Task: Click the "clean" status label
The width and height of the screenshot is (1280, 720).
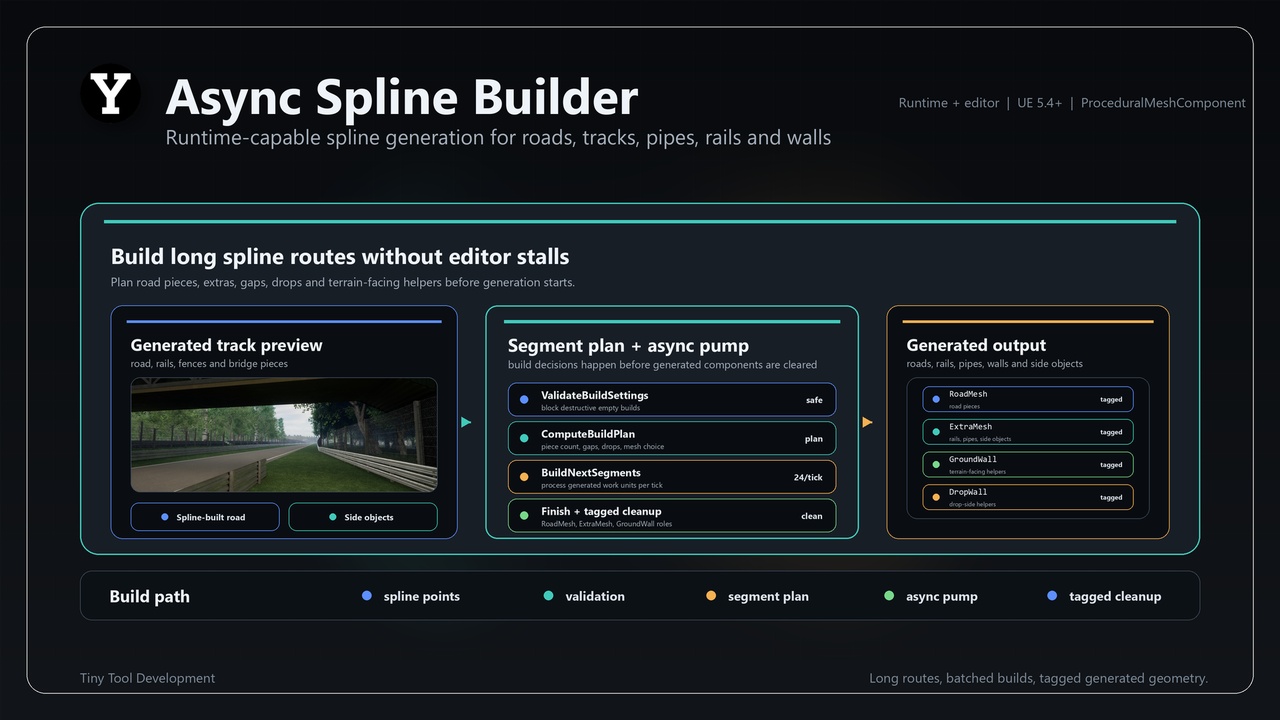Action: (812, 516)
